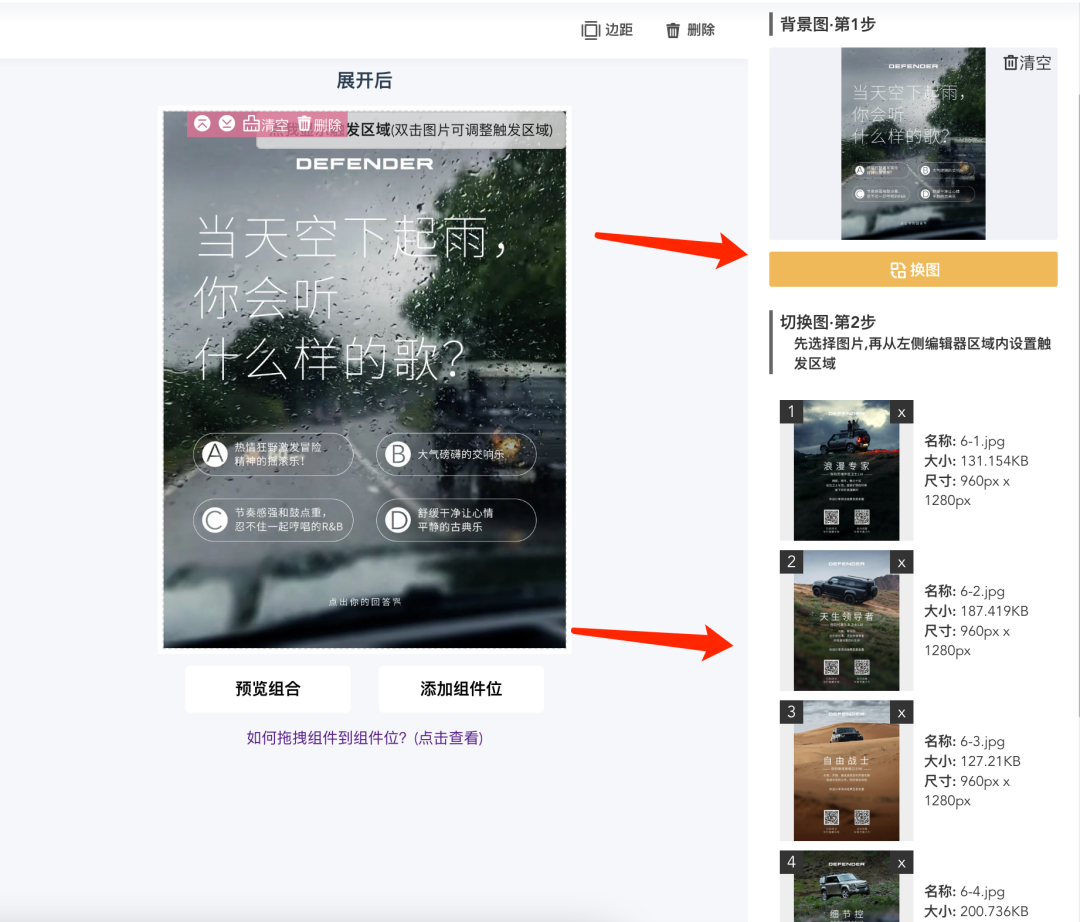This screenshot has width=1080, height=922.
Task: Click the 边距 margin icon
Action: [590, 30]
